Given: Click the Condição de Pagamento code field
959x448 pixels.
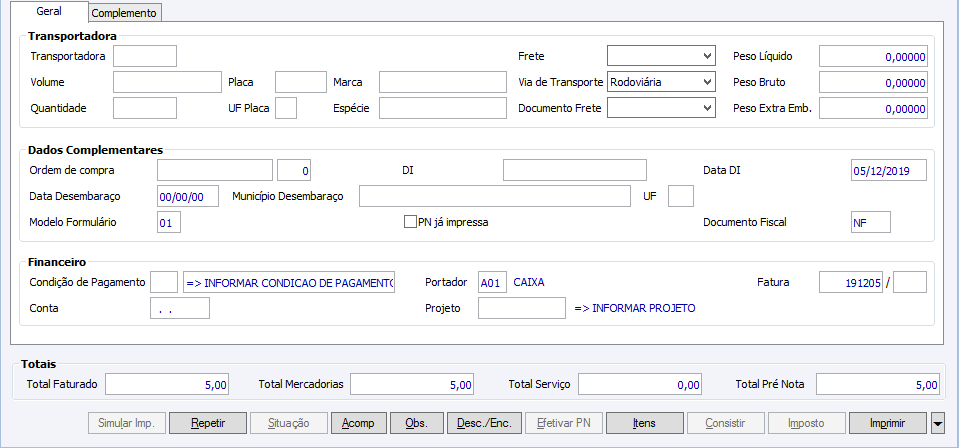Looking at the screenshot, I should point(164,282).
